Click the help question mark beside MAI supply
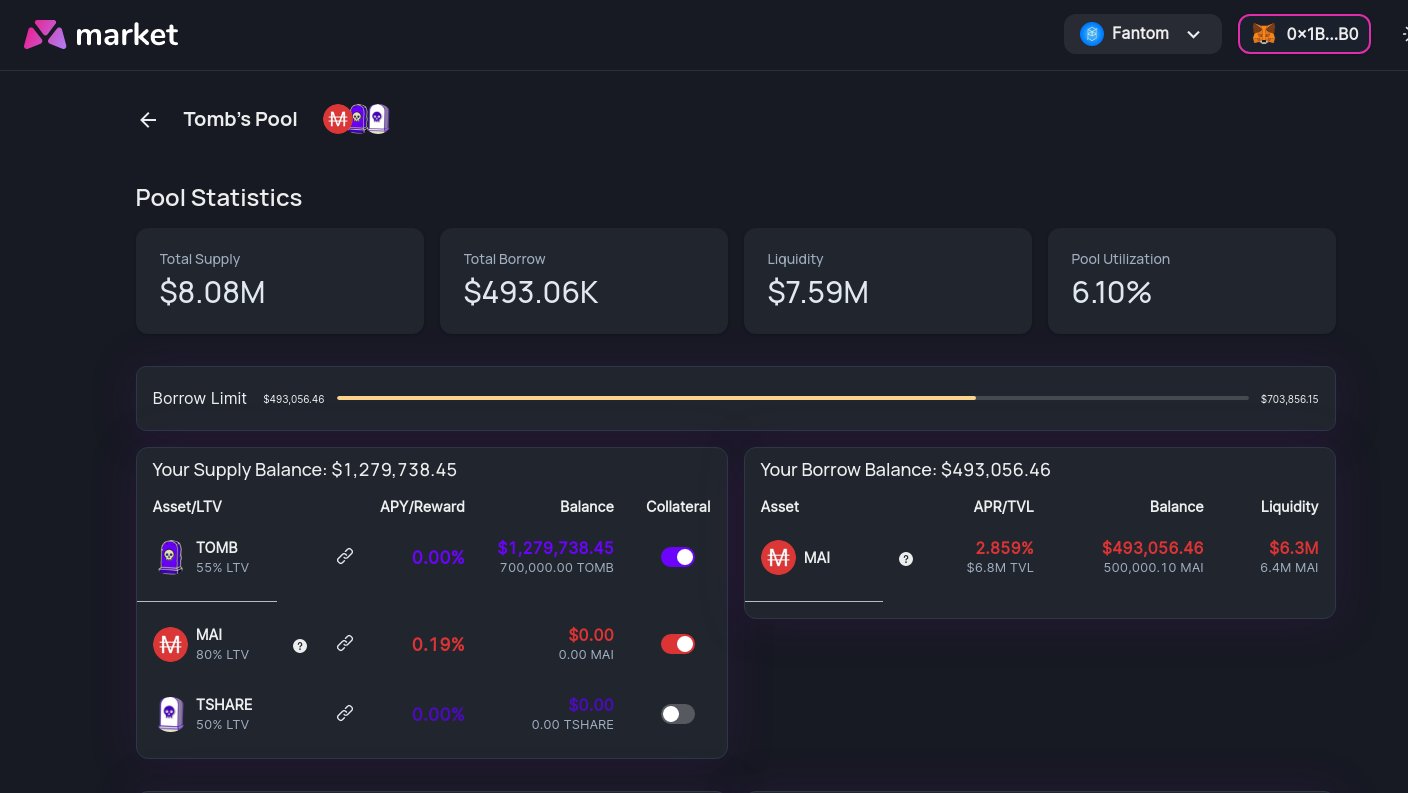The width and height of the screenshot is (1408, 793). click(x=300, y=646)
